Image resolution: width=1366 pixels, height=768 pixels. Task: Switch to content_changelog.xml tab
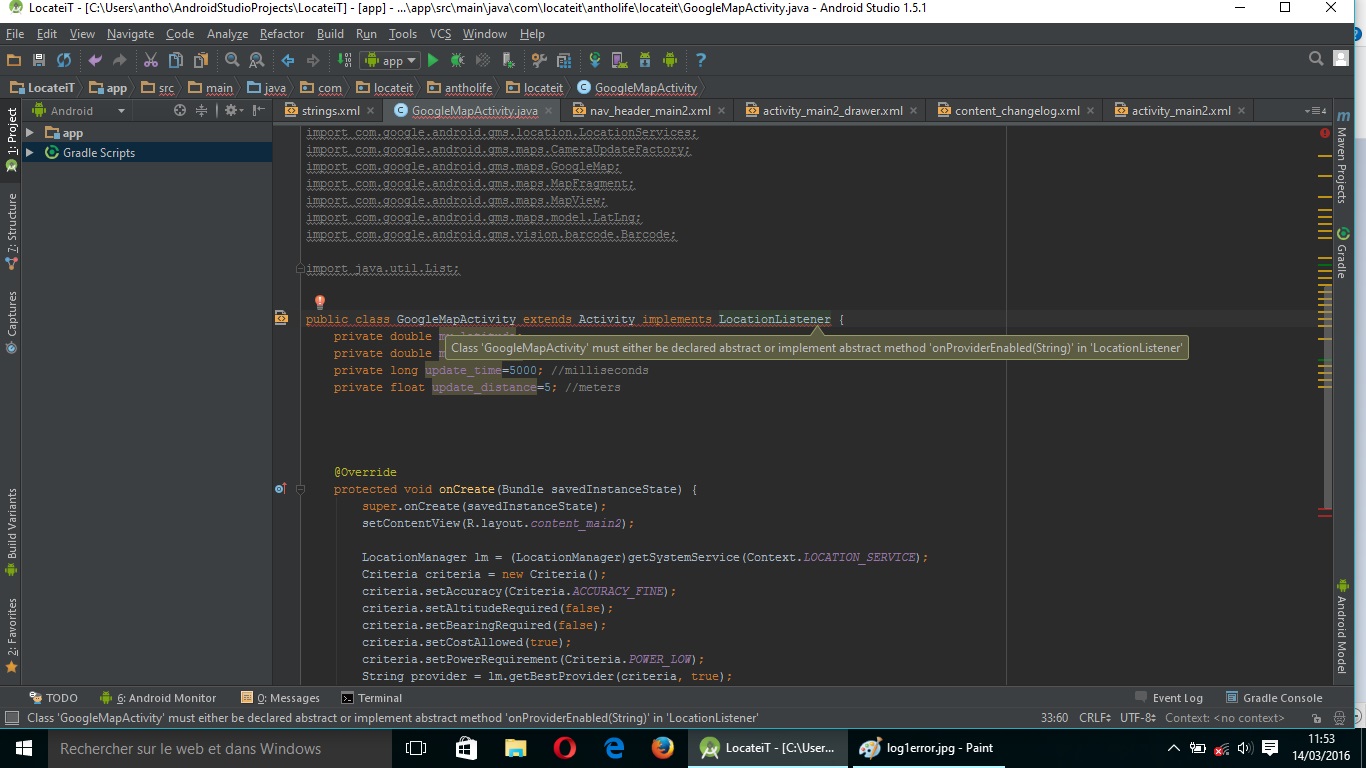pos(1017,111)
